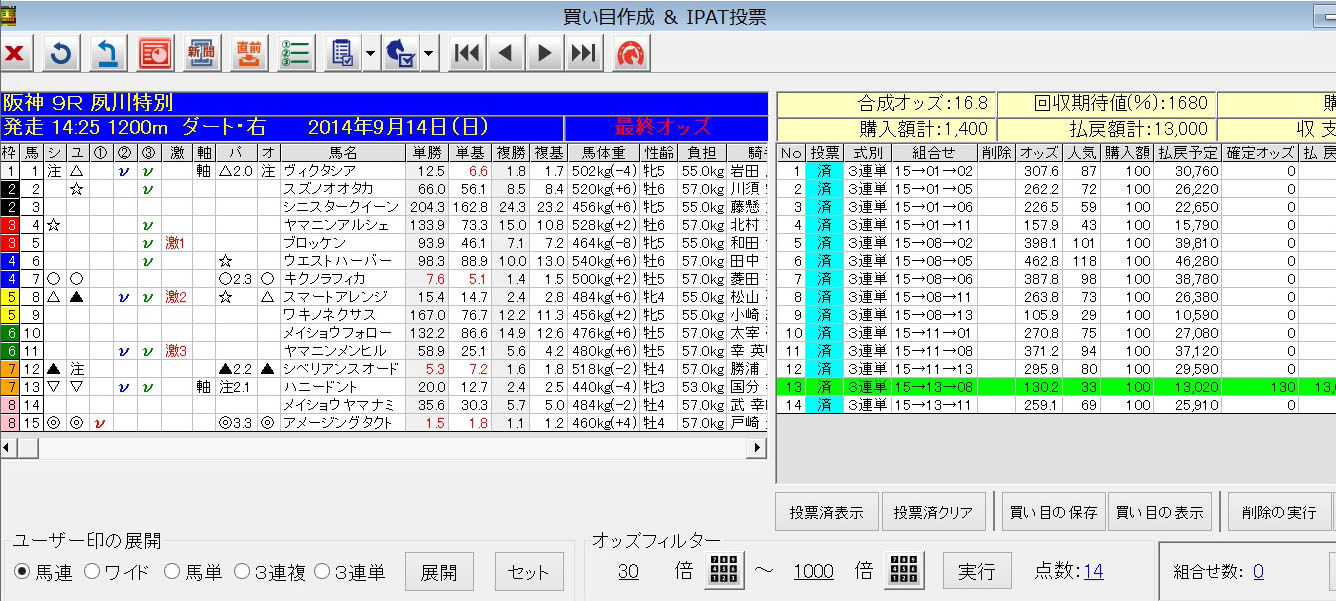Click the red horseshoe horse icon

[630, 53]
